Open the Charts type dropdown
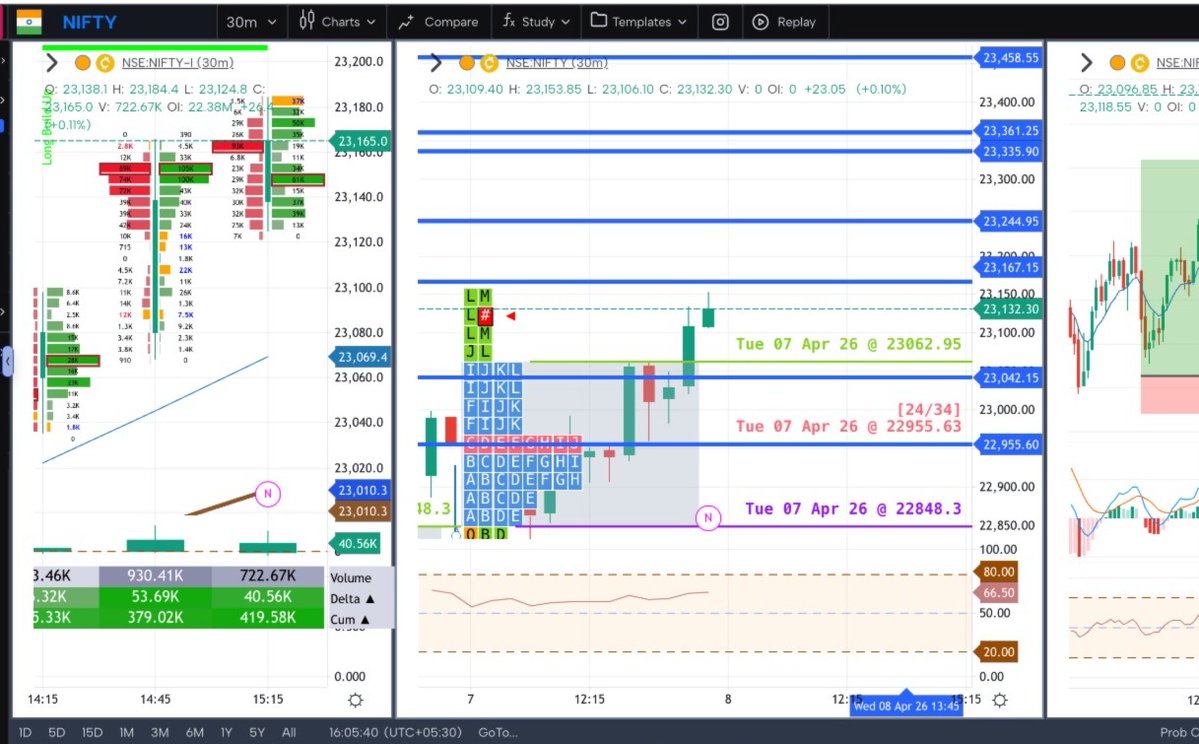Image resolution: width=1199 pixels, height=744 pixels. 337,21
